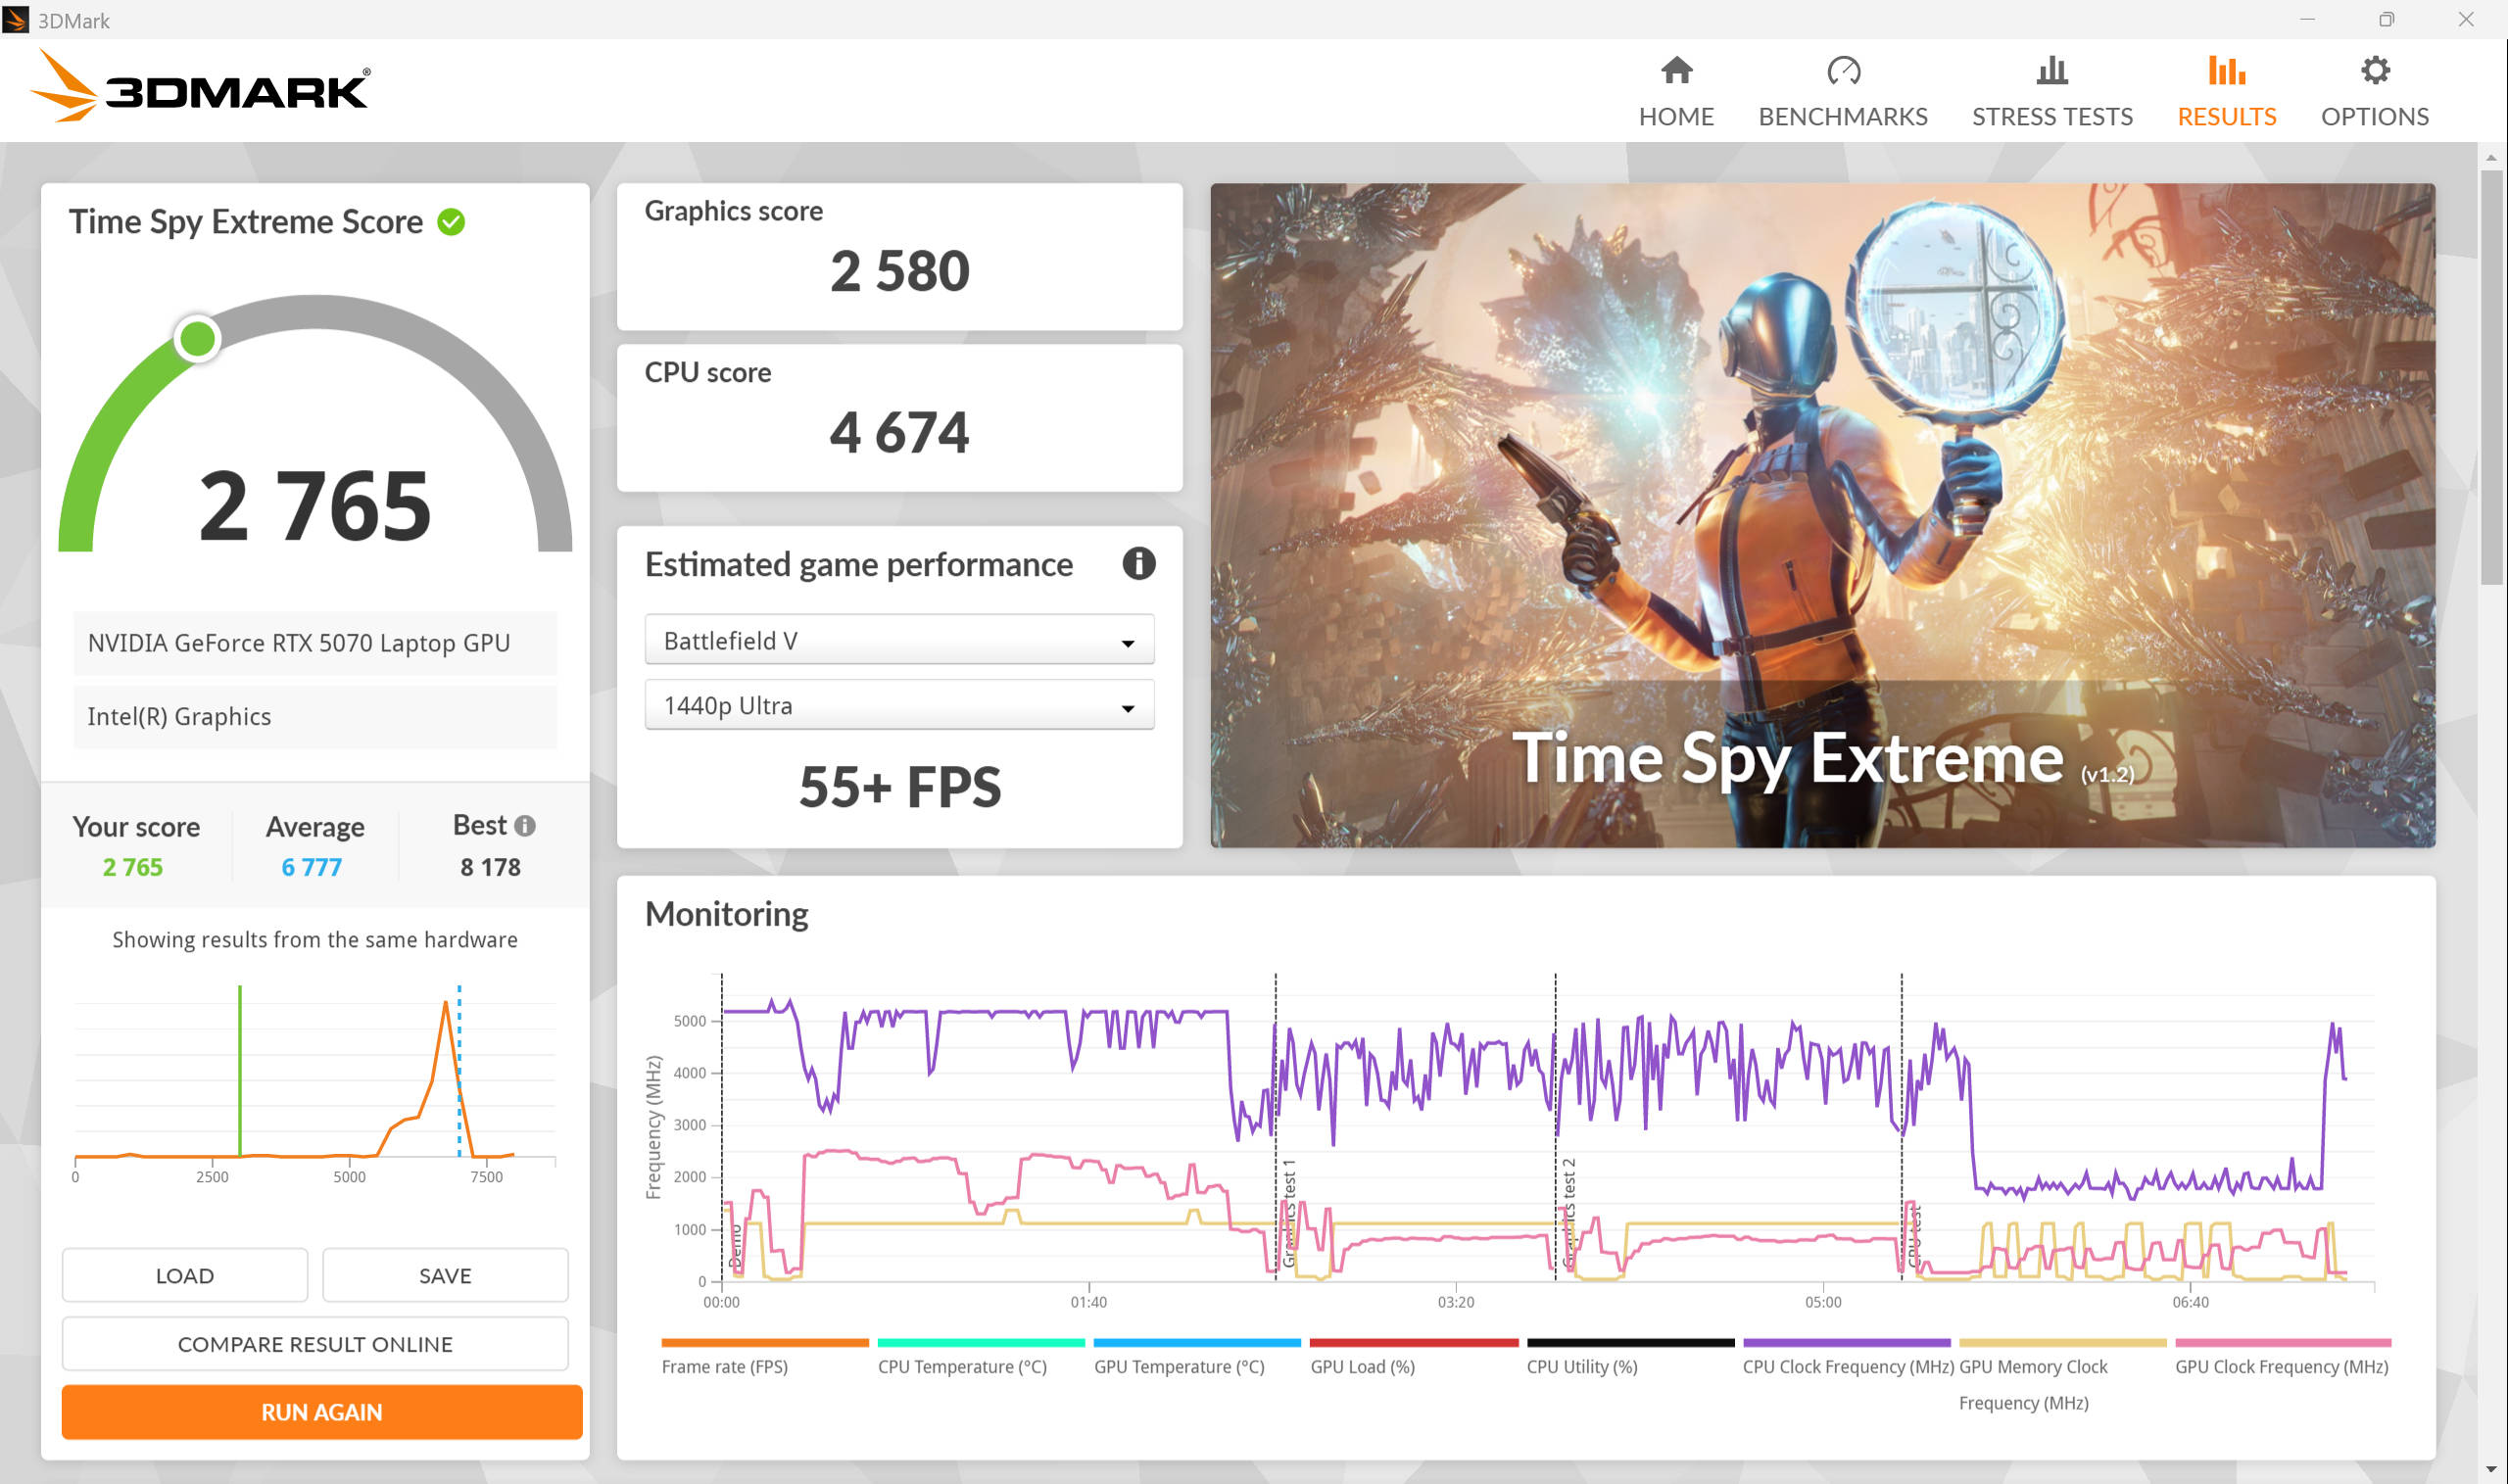
Task: Click the Options gear icon
Action: (2375, 70)
